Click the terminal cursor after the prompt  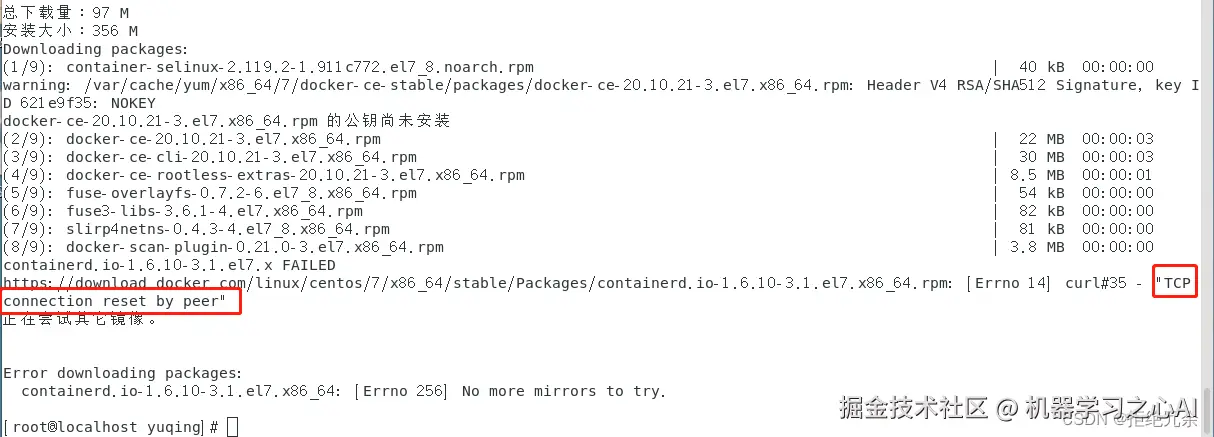233,427
